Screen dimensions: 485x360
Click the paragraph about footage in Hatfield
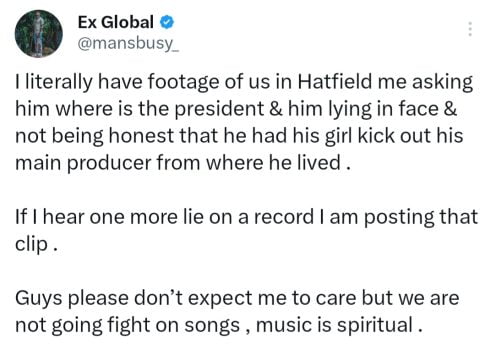[x=244, y=122]
